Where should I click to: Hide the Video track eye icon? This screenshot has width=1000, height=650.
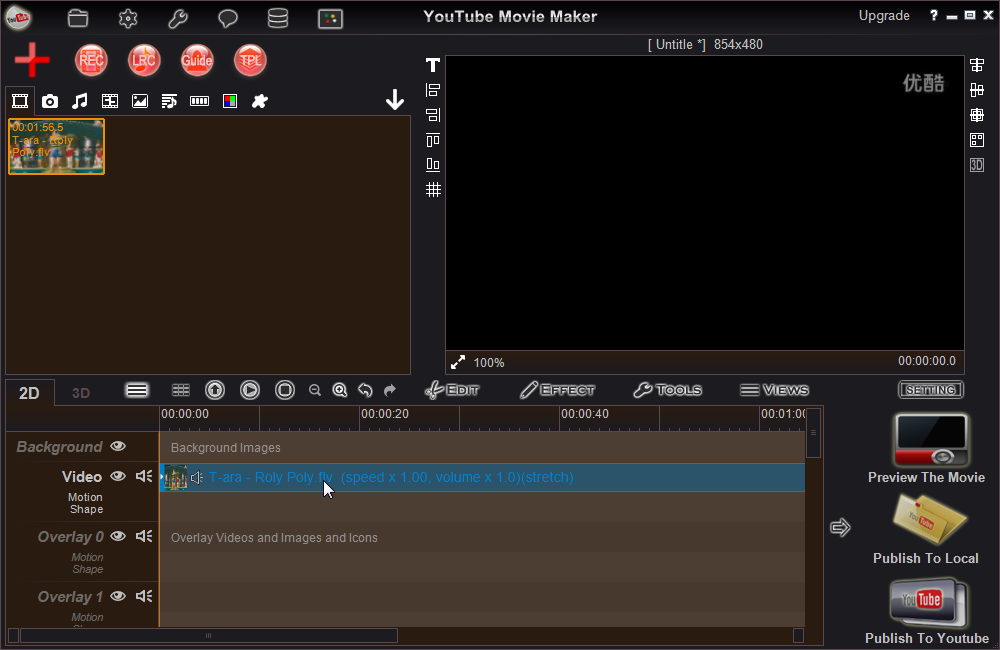pyautogui.click(x=118, y=476)
